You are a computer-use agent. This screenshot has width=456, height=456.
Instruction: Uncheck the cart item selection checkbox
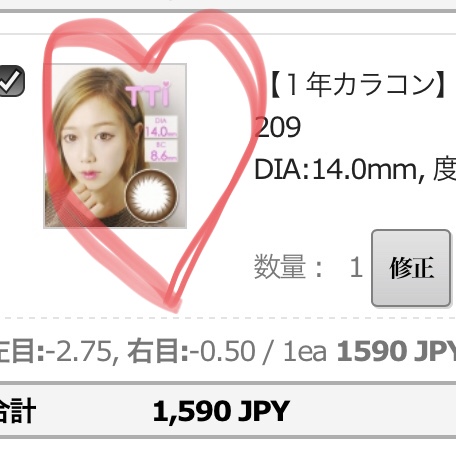(11, 81)
